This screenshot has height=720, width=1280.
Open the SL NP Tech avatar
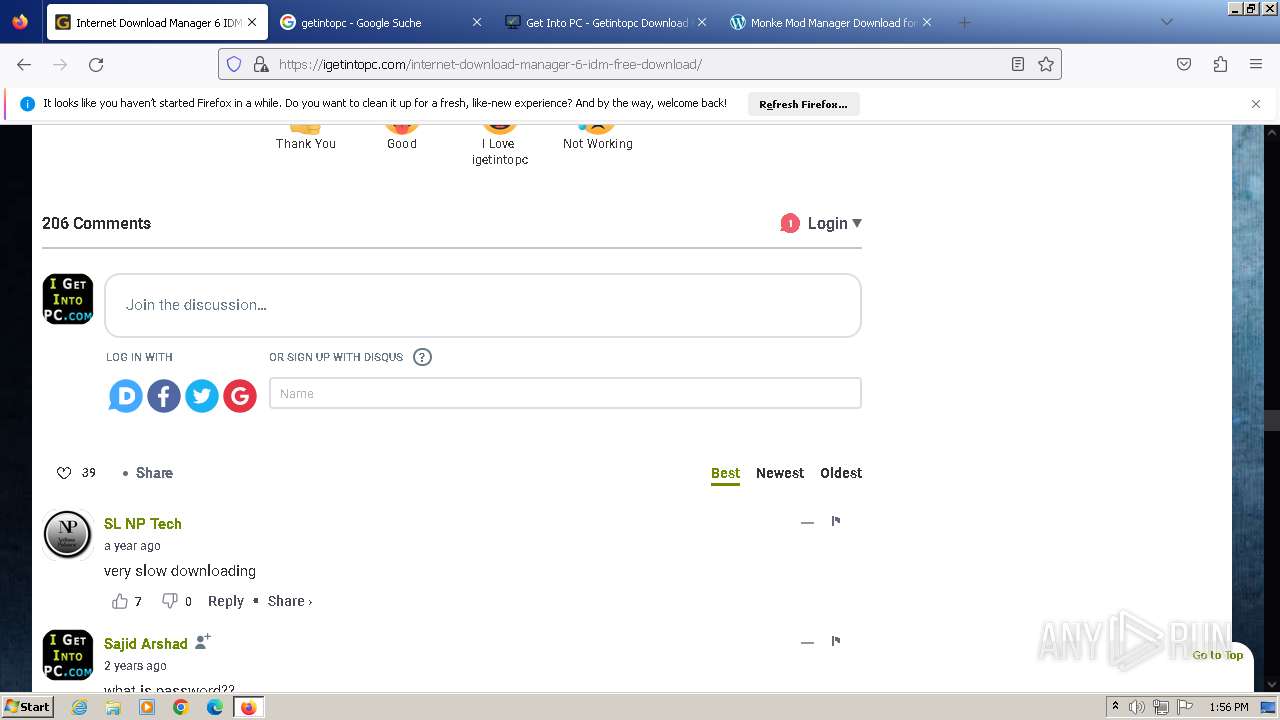point(68,534)
